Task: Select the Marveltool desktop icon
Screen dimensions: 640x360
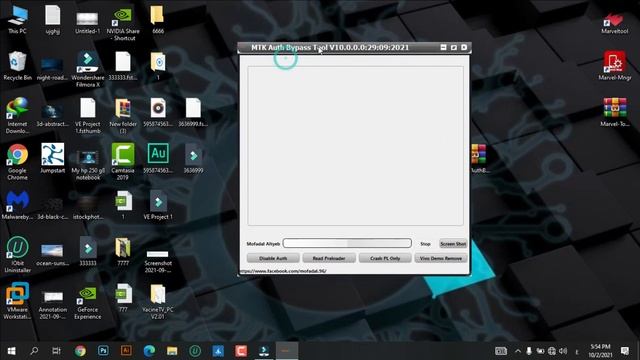Action: [615, 23]
